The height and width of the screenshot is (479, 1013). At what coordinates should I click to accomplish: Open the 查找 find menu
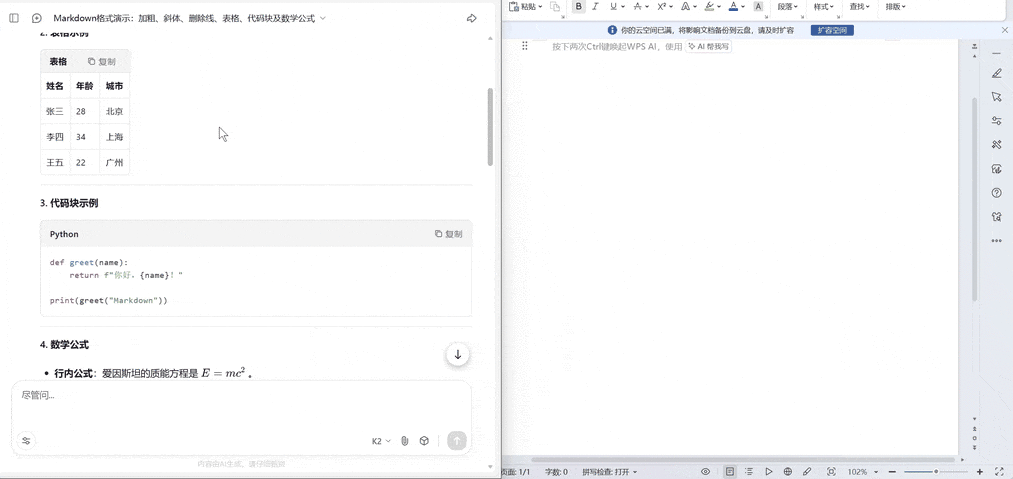859,6
